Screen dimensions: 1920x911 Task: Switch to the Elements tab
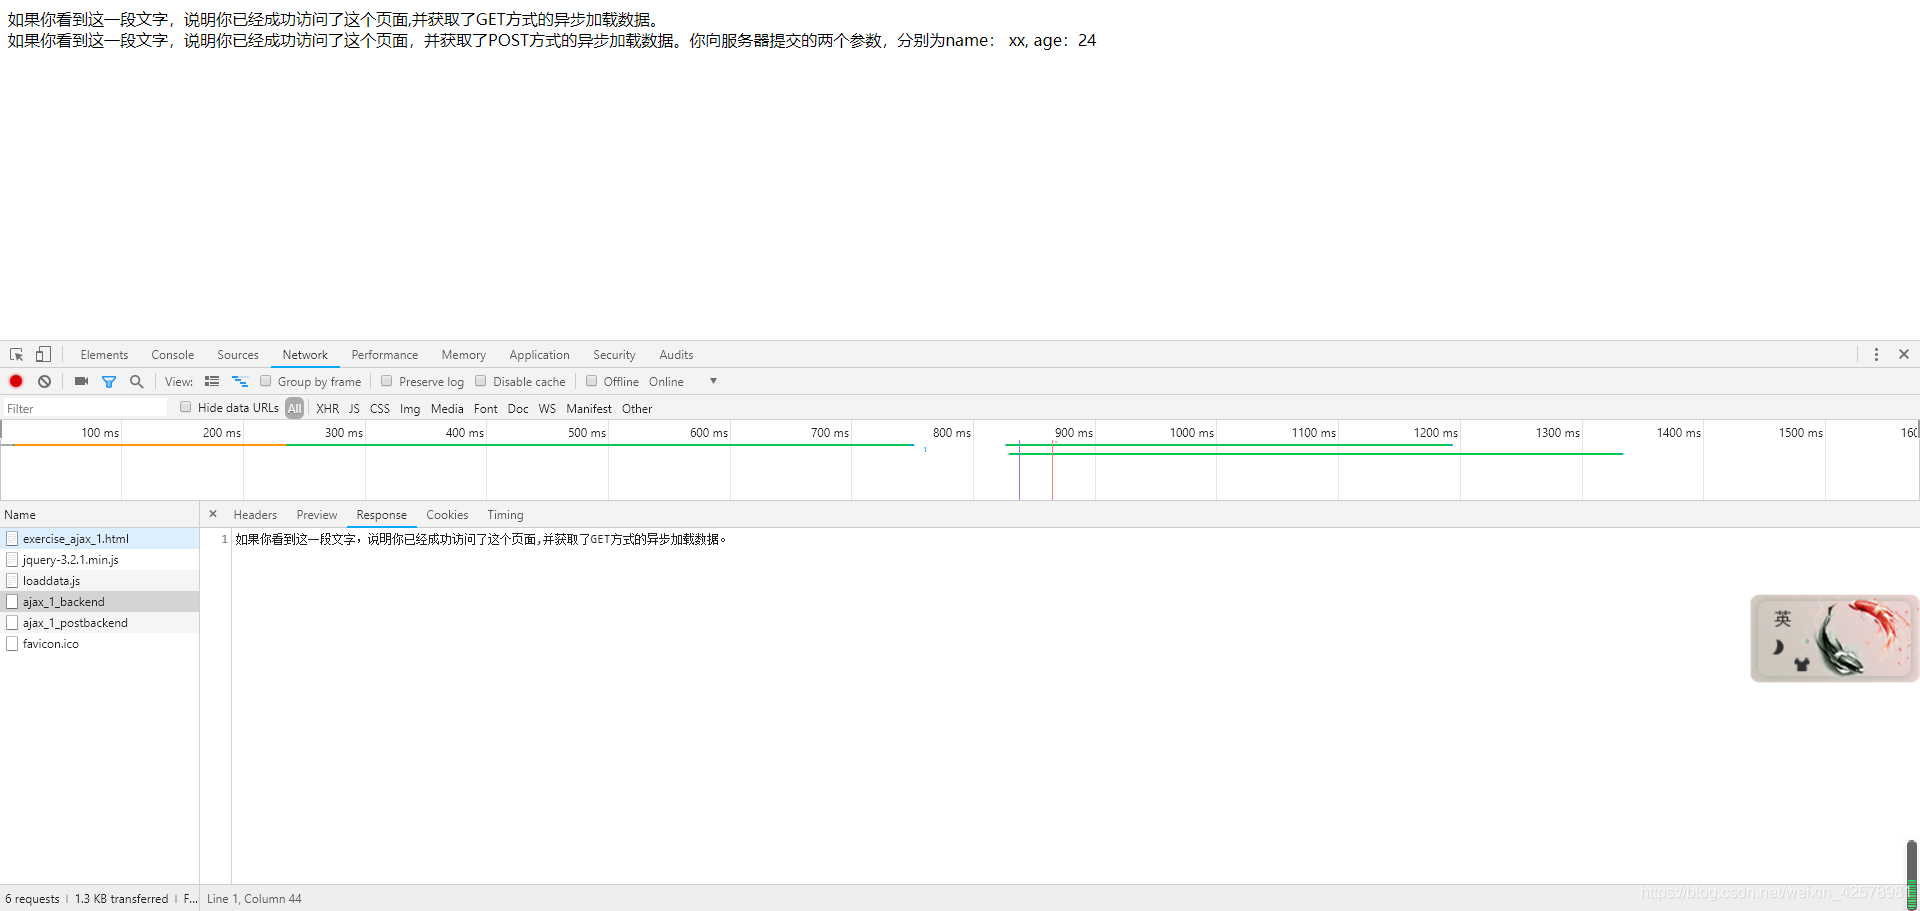[x=104, y=355]
